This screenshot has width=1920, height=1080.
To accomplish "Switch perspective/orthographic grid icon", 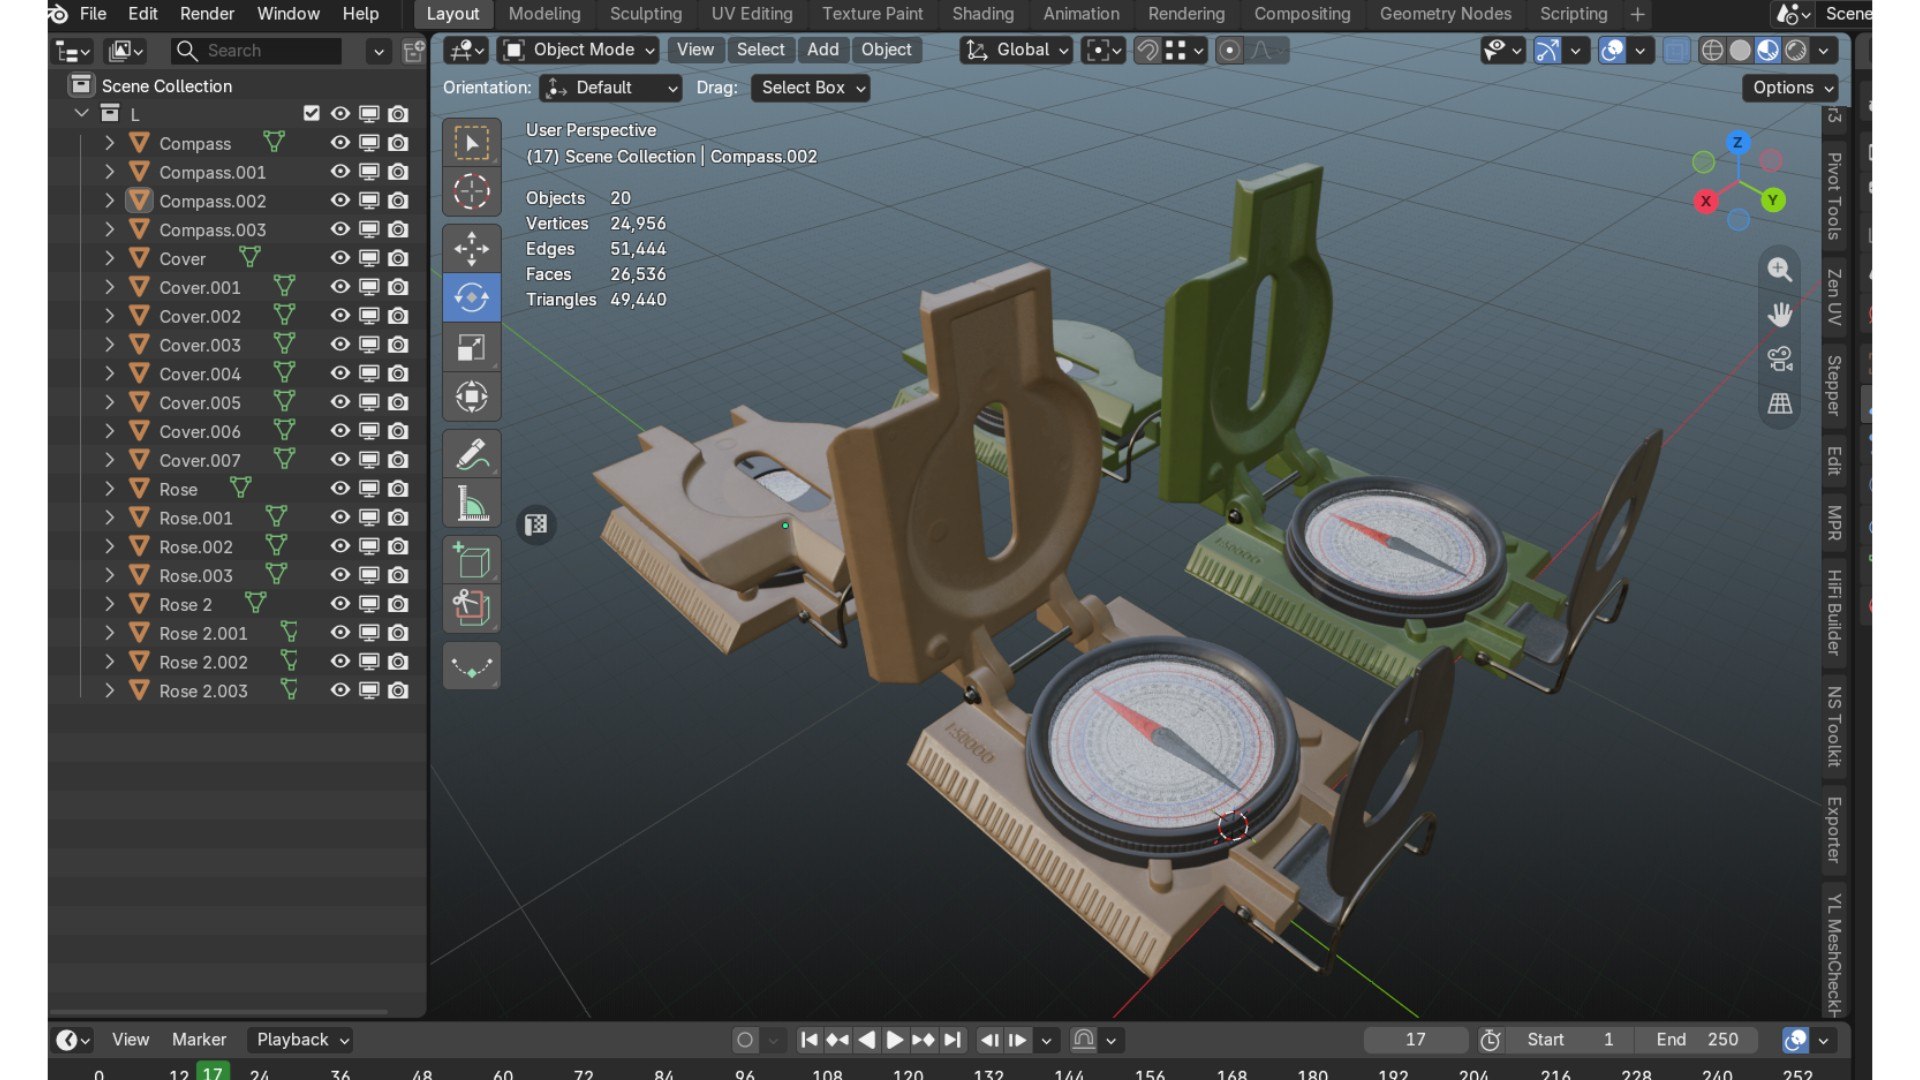I will [1779, 404].
